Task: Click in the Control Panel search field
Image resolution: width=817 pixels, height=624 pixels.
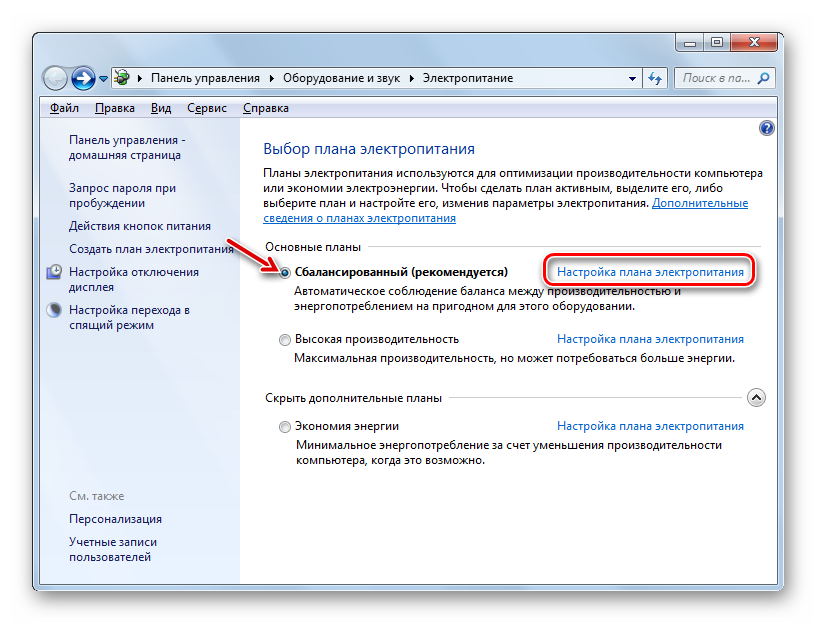Action: (x=712, y=78)
